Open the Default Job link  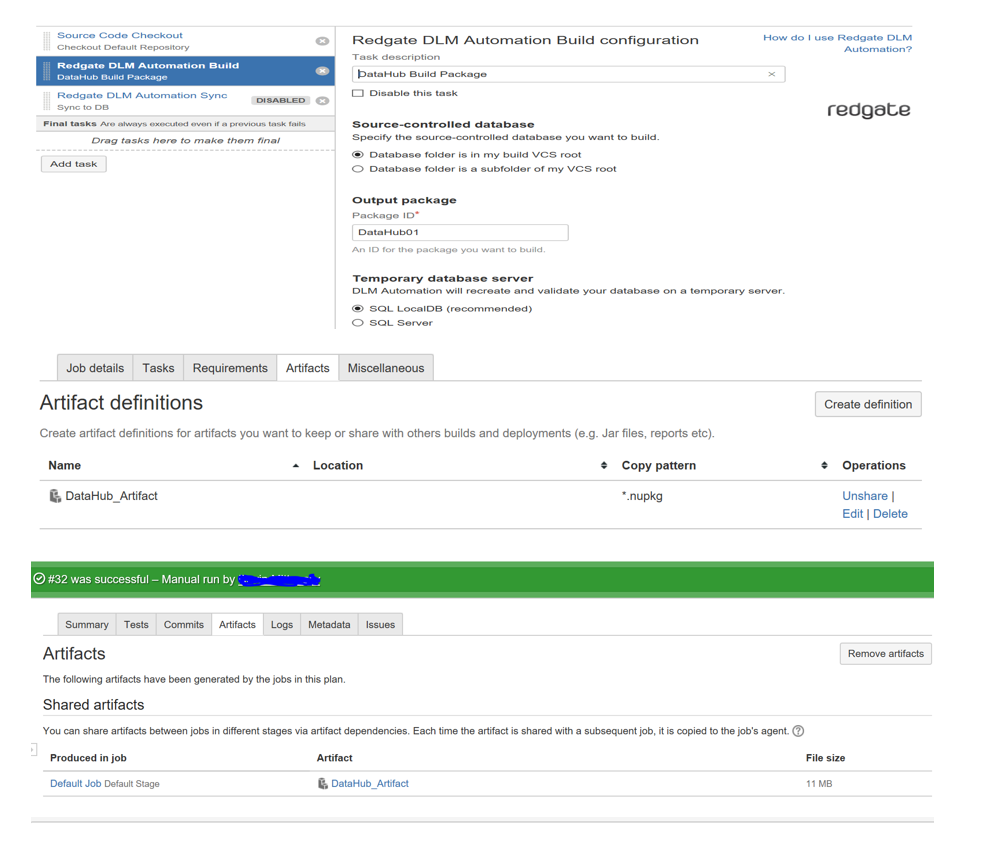pos(75,784)
